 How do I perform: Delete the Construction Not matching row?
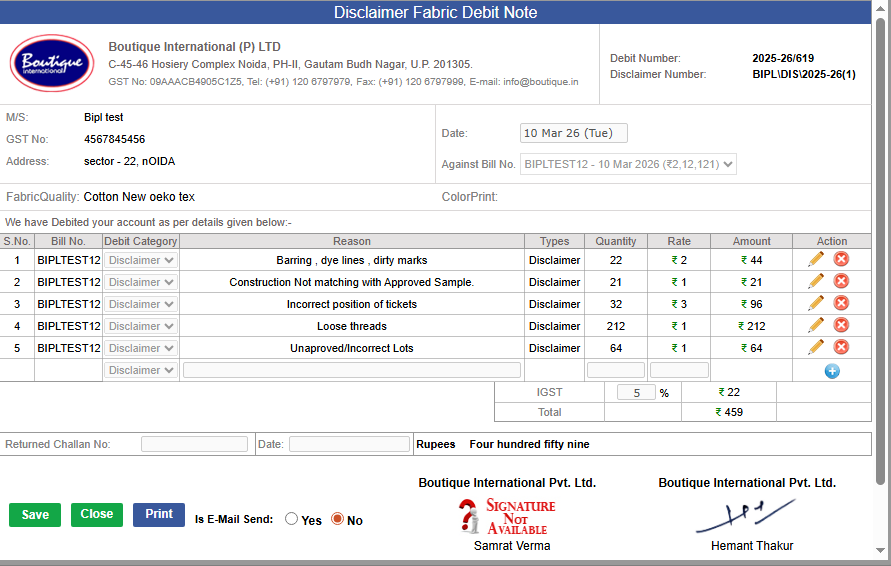[841, 281]
